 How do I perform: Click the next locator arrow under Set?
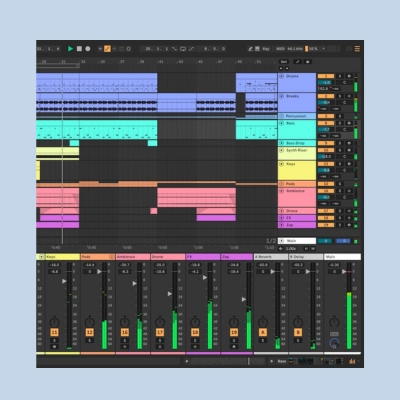coord(287,68)
